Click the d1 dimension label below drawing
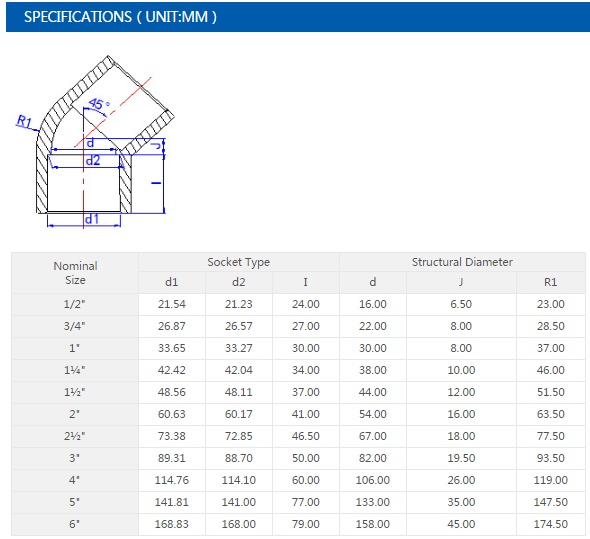590x539 pixels. 92,219
